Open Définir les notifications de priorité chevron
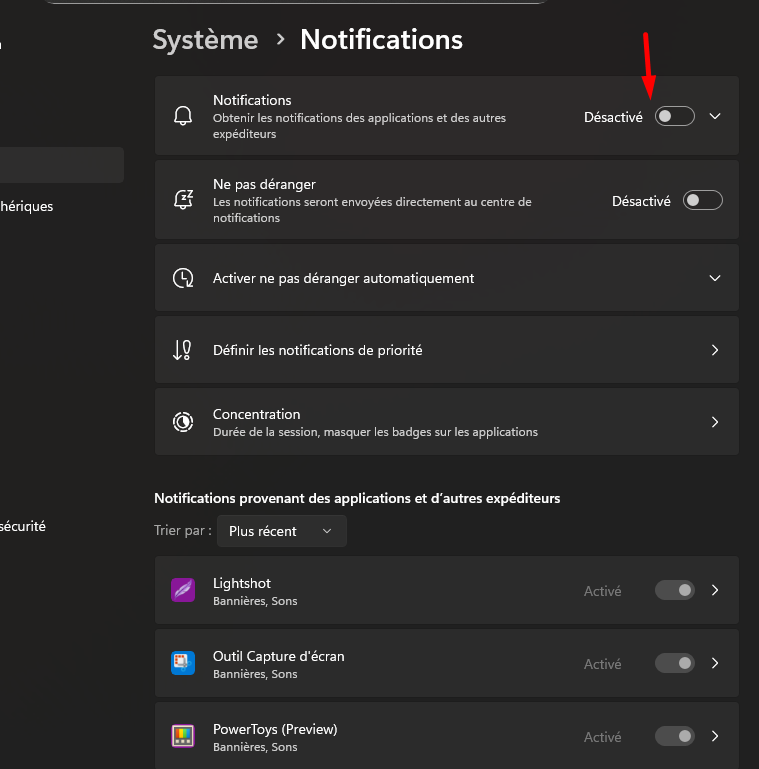 click(x=715, y=350)
